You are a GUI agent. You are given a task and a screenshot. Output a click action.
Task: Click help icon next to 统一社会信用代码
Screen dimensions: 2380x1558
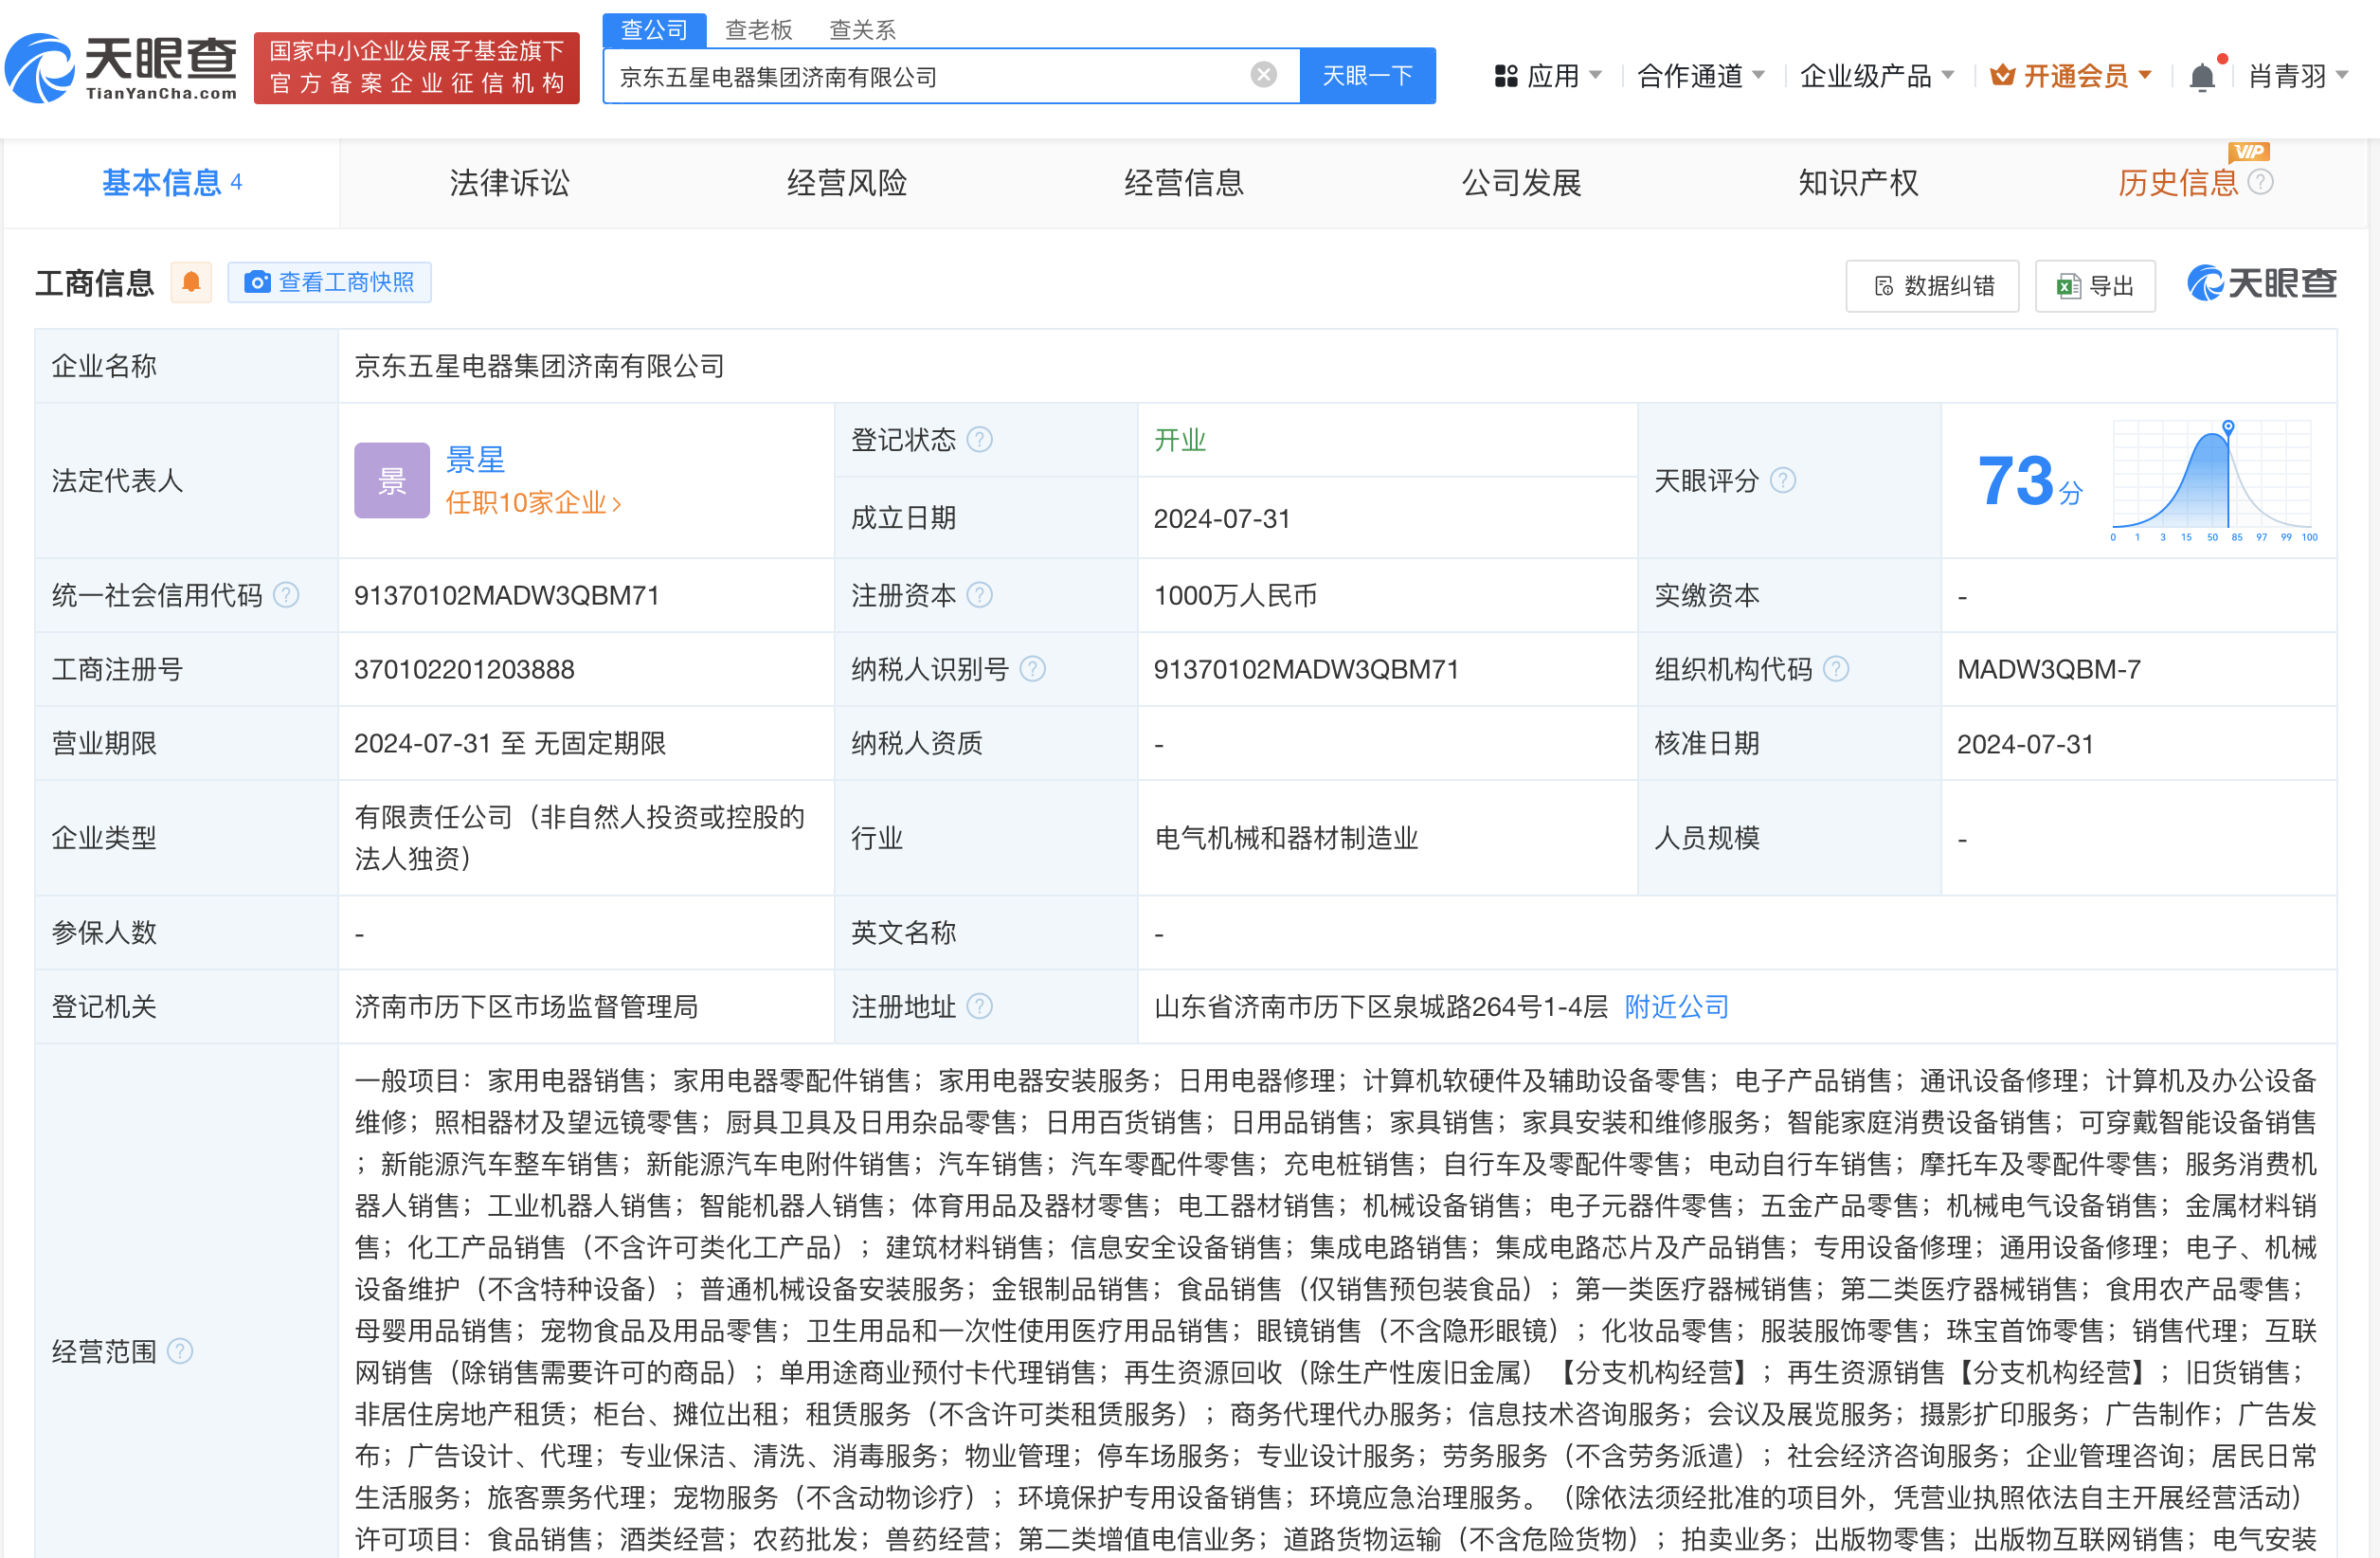tap(286, 596)
